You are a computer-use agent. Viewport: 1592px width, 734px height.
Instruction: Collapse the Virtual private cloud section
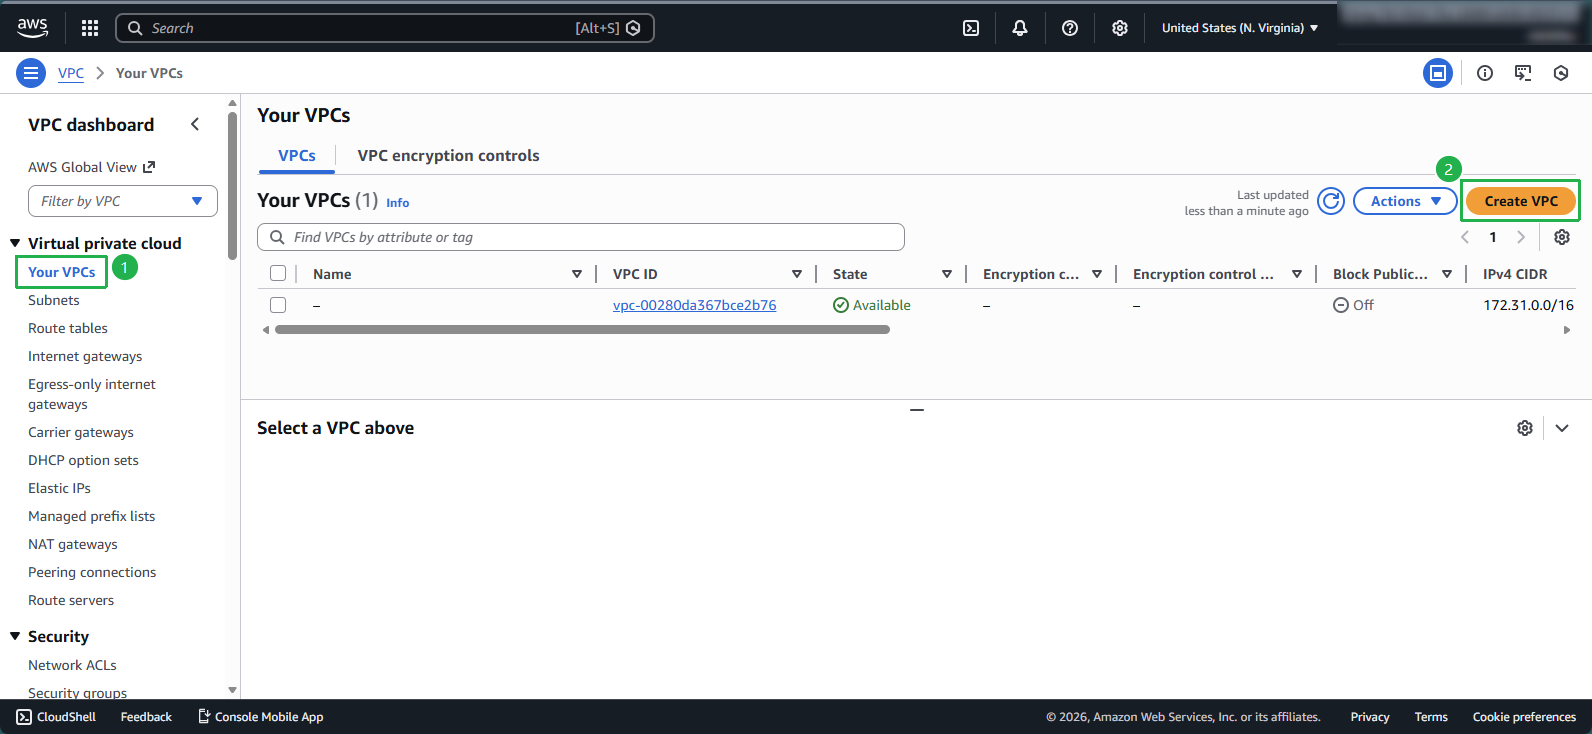coord(15,243)
